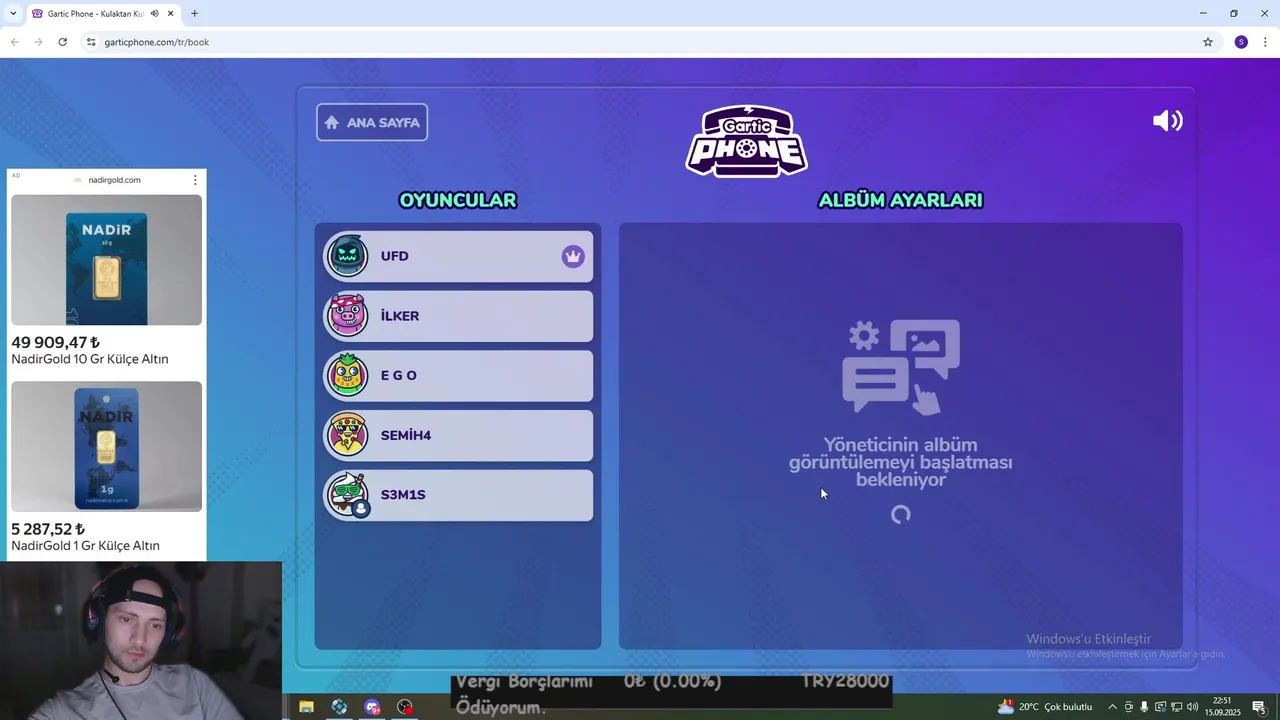The image size is (1280, 720).
Task: Open a new browser tab
Action: point(194,14)
